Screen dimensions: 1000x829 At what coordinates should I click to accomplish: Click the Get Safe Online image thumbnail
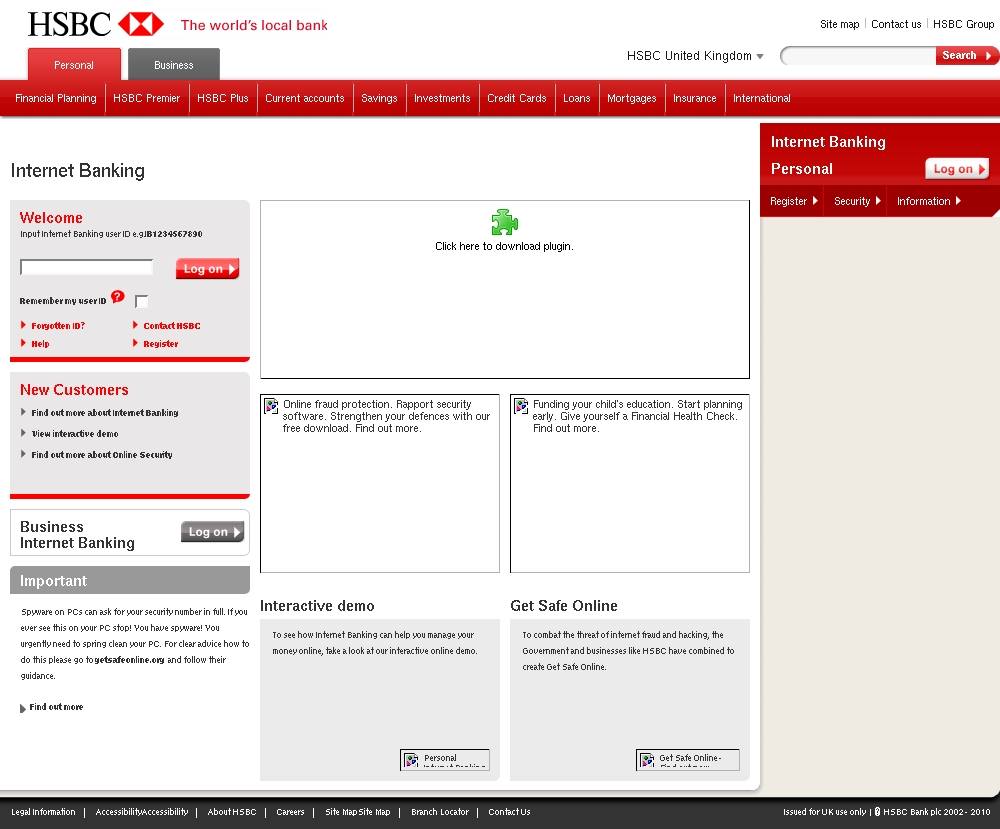688,759
